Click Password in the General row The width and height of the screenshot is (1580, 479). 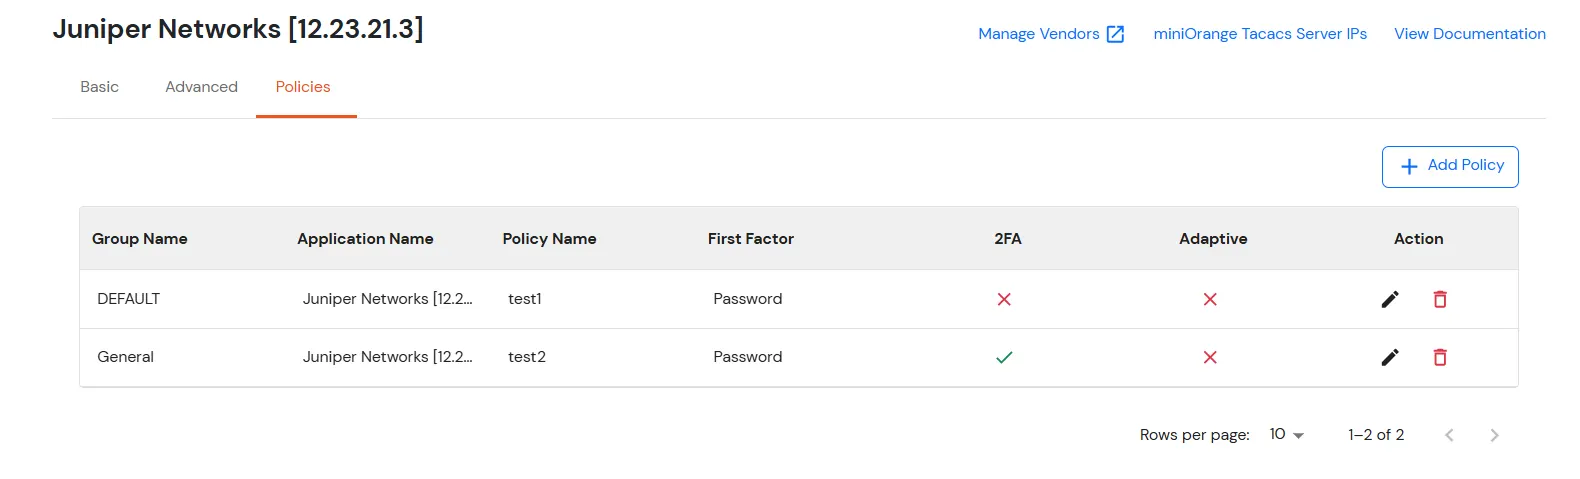click(x=747, y=357)
